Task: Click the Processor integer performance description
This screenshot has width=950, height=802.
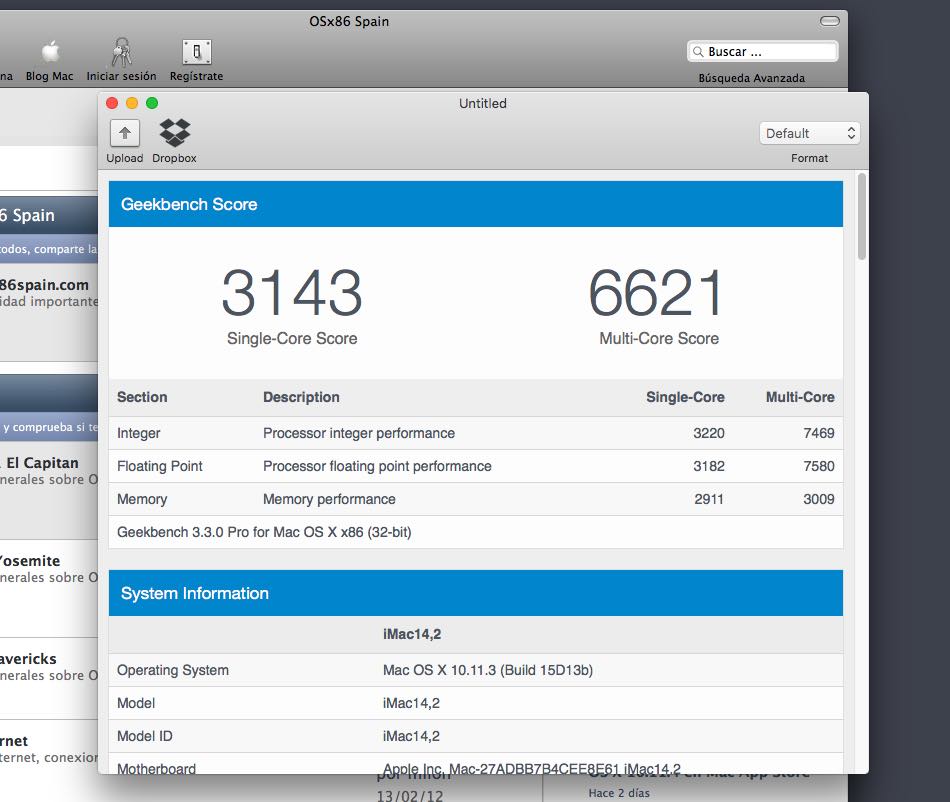Action: tap(359, 433)
